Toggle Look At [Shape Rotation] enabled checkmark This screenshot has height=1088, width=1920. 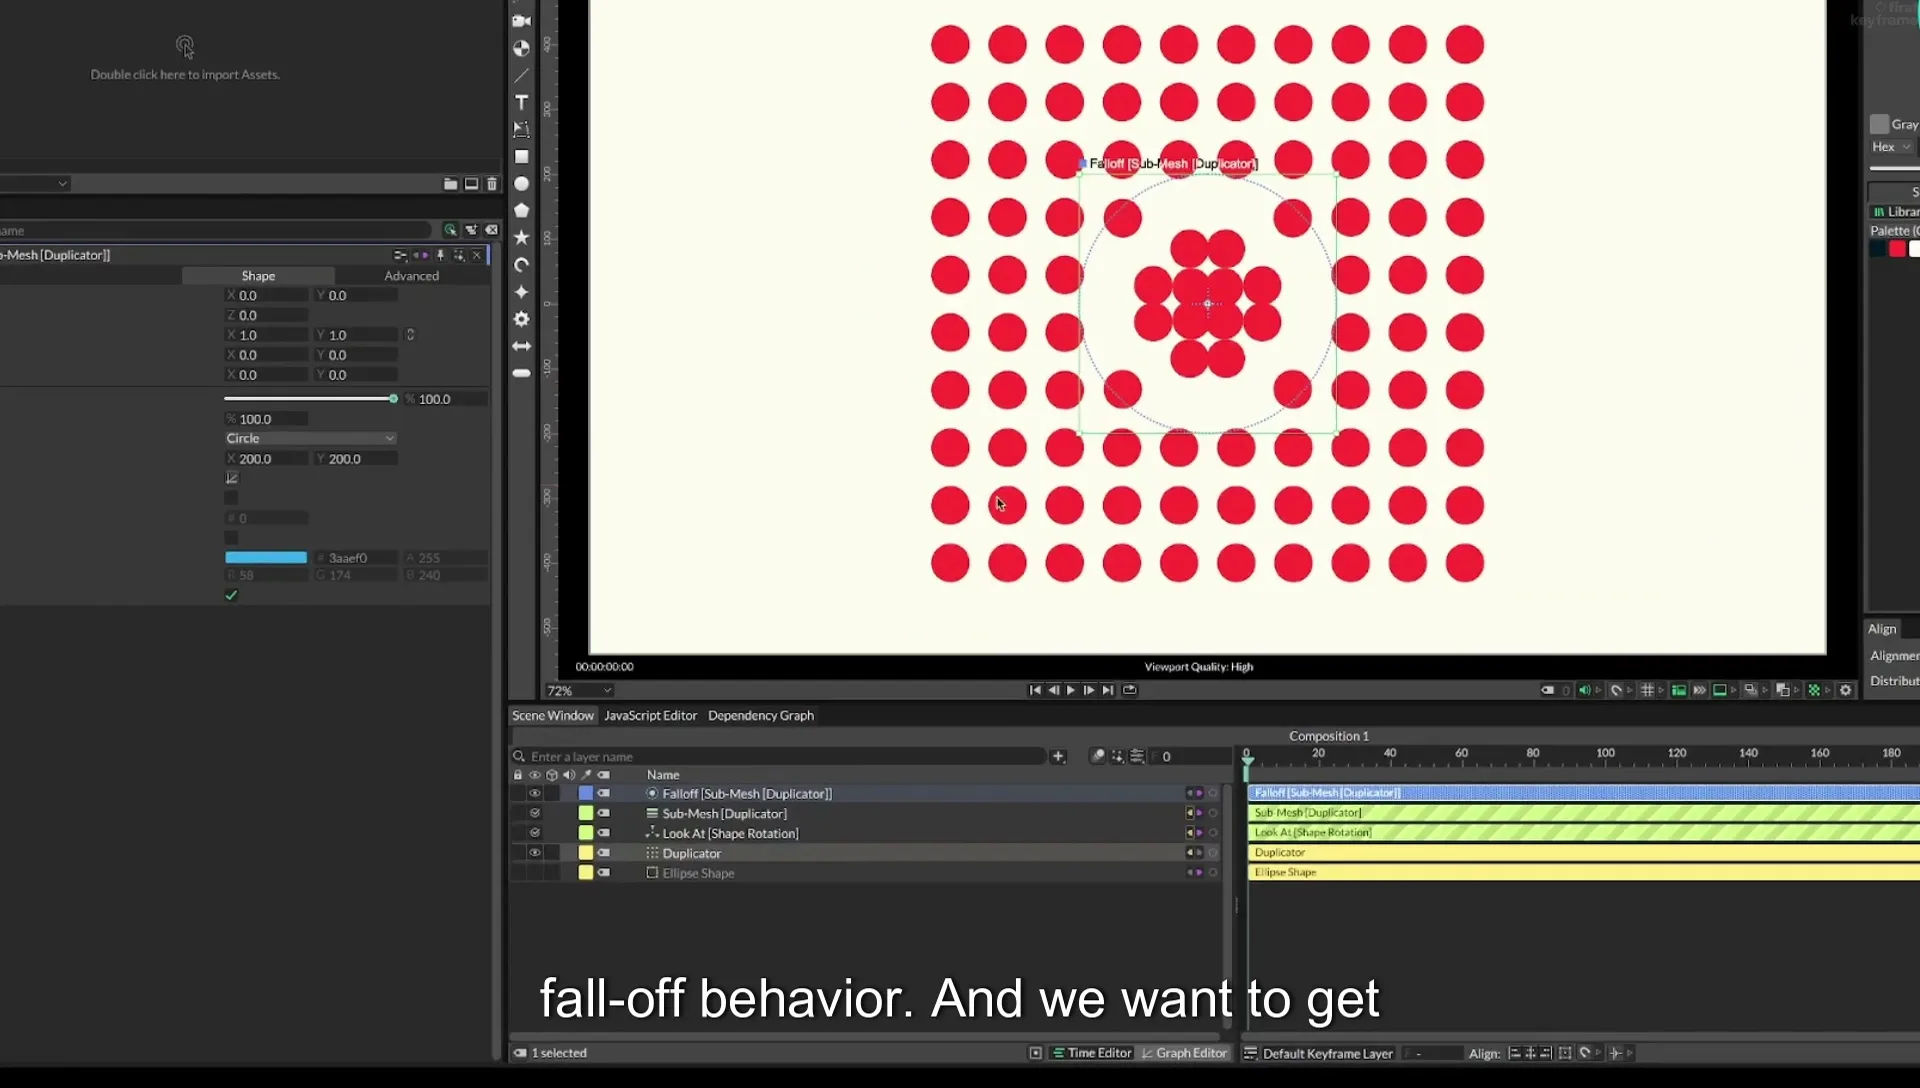coord(535,833)
